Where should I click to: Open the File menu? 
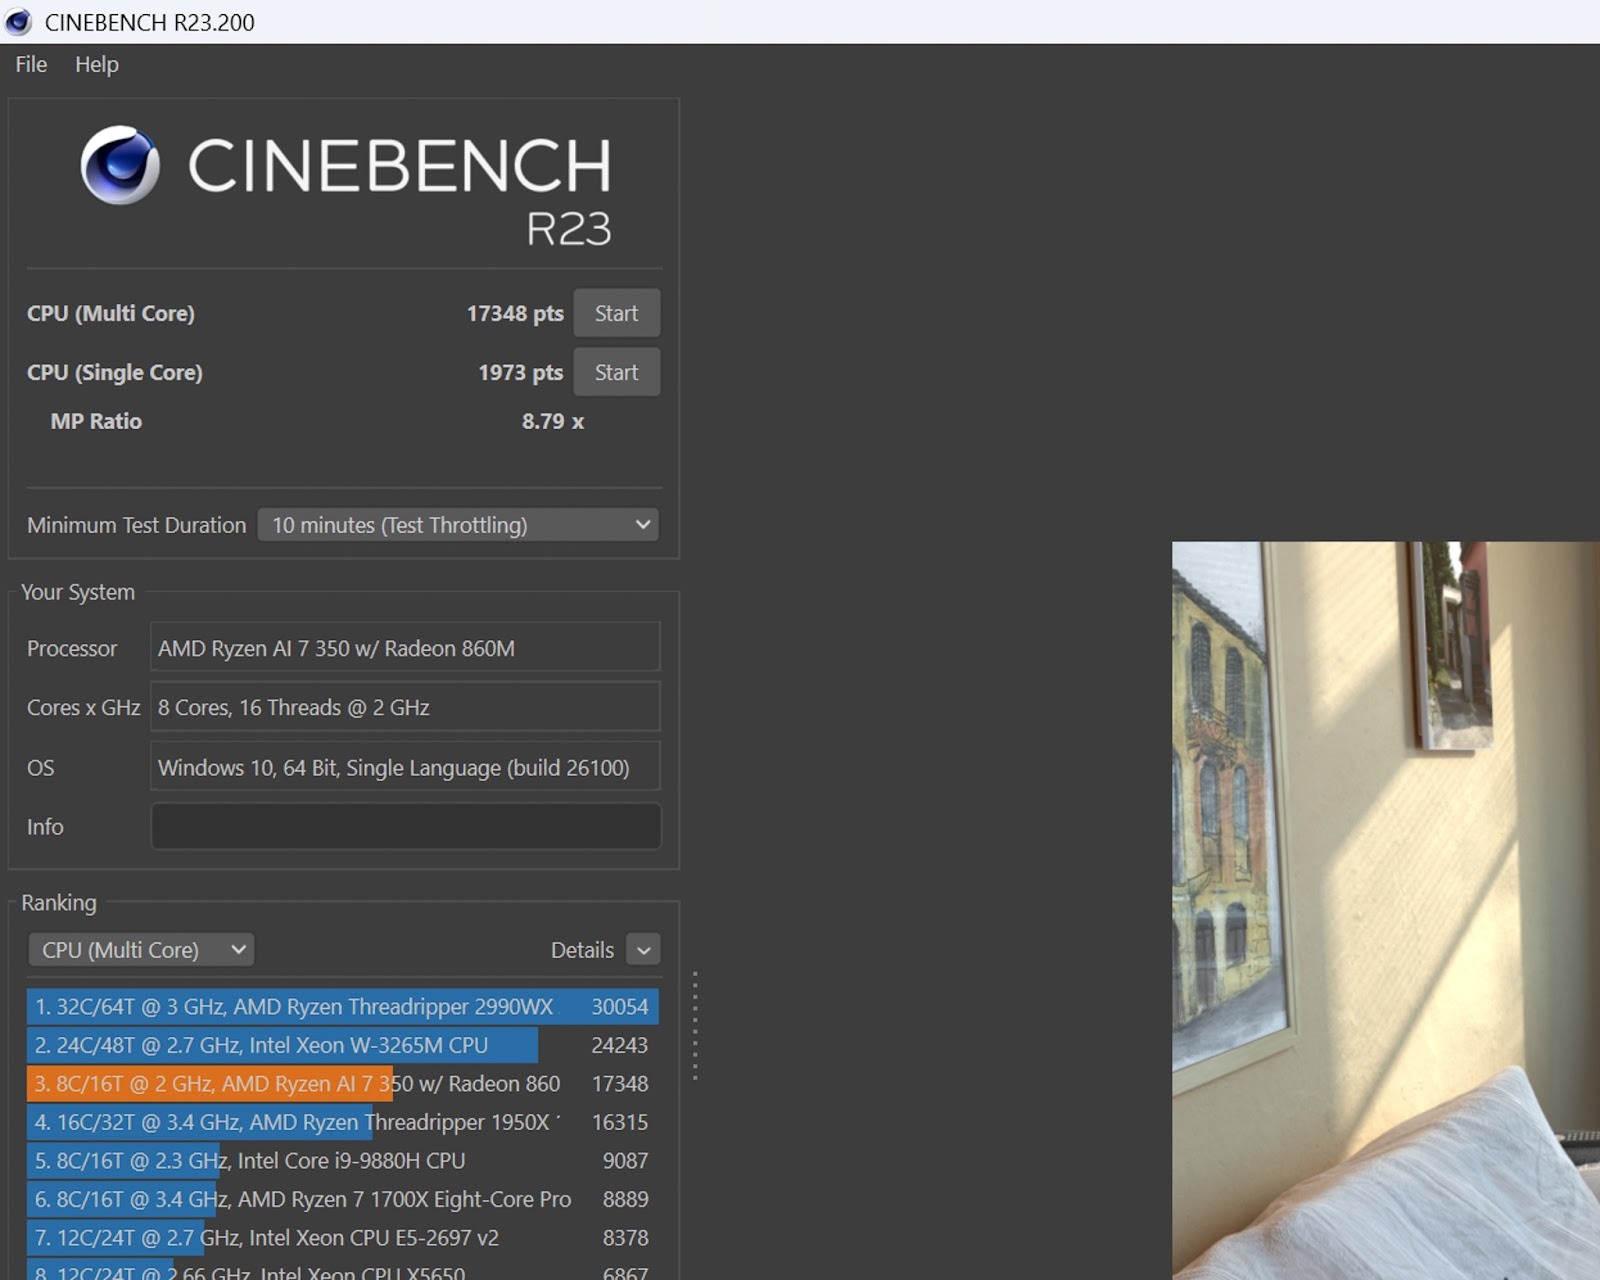tap(31, 64)
